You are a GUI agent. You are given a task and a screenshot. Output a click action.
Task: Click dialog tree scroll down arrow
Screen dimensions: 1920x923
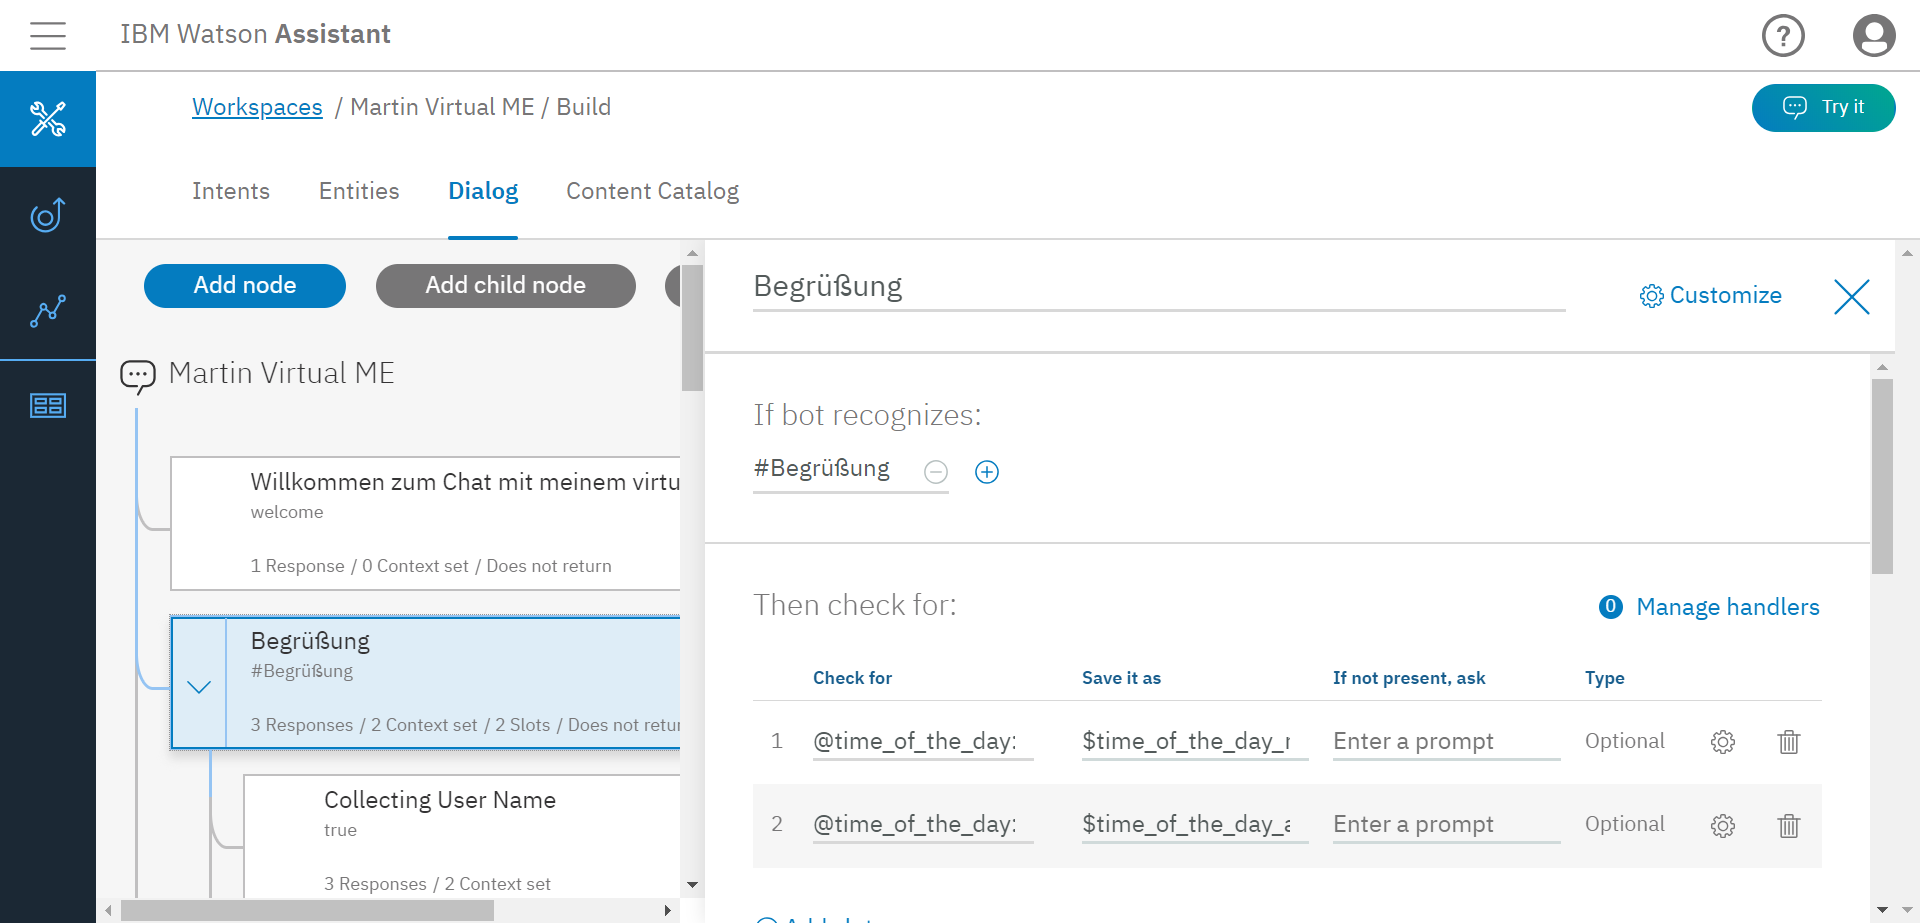click(x=692, y=885)
